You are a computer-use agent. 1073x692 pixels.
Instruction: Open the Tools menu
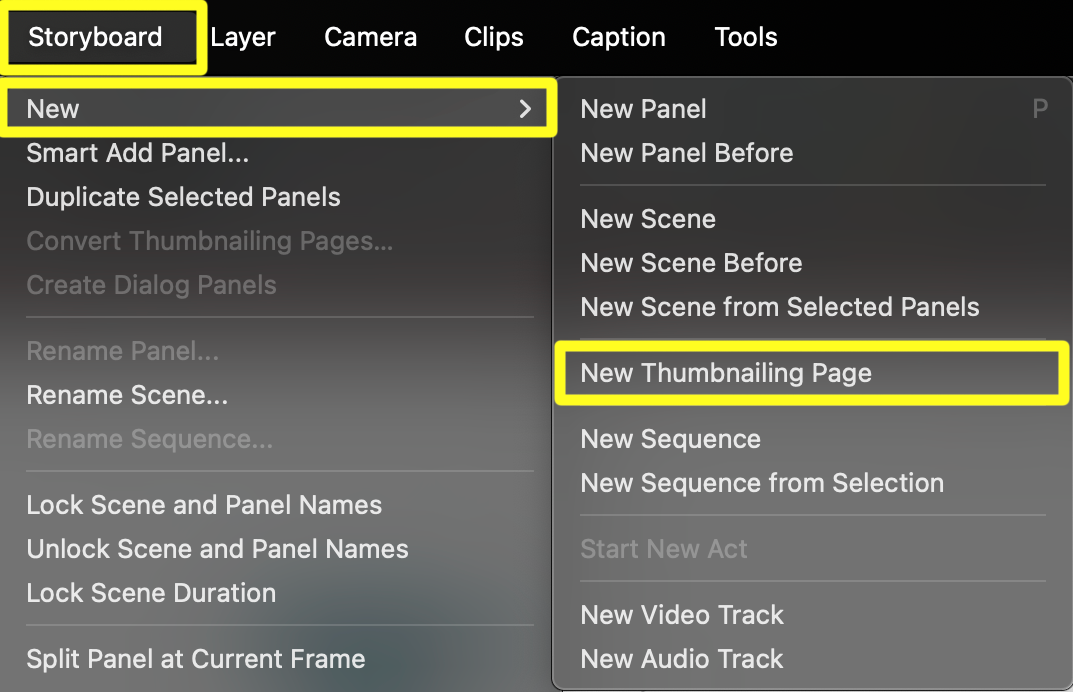(x=746, y=38)
